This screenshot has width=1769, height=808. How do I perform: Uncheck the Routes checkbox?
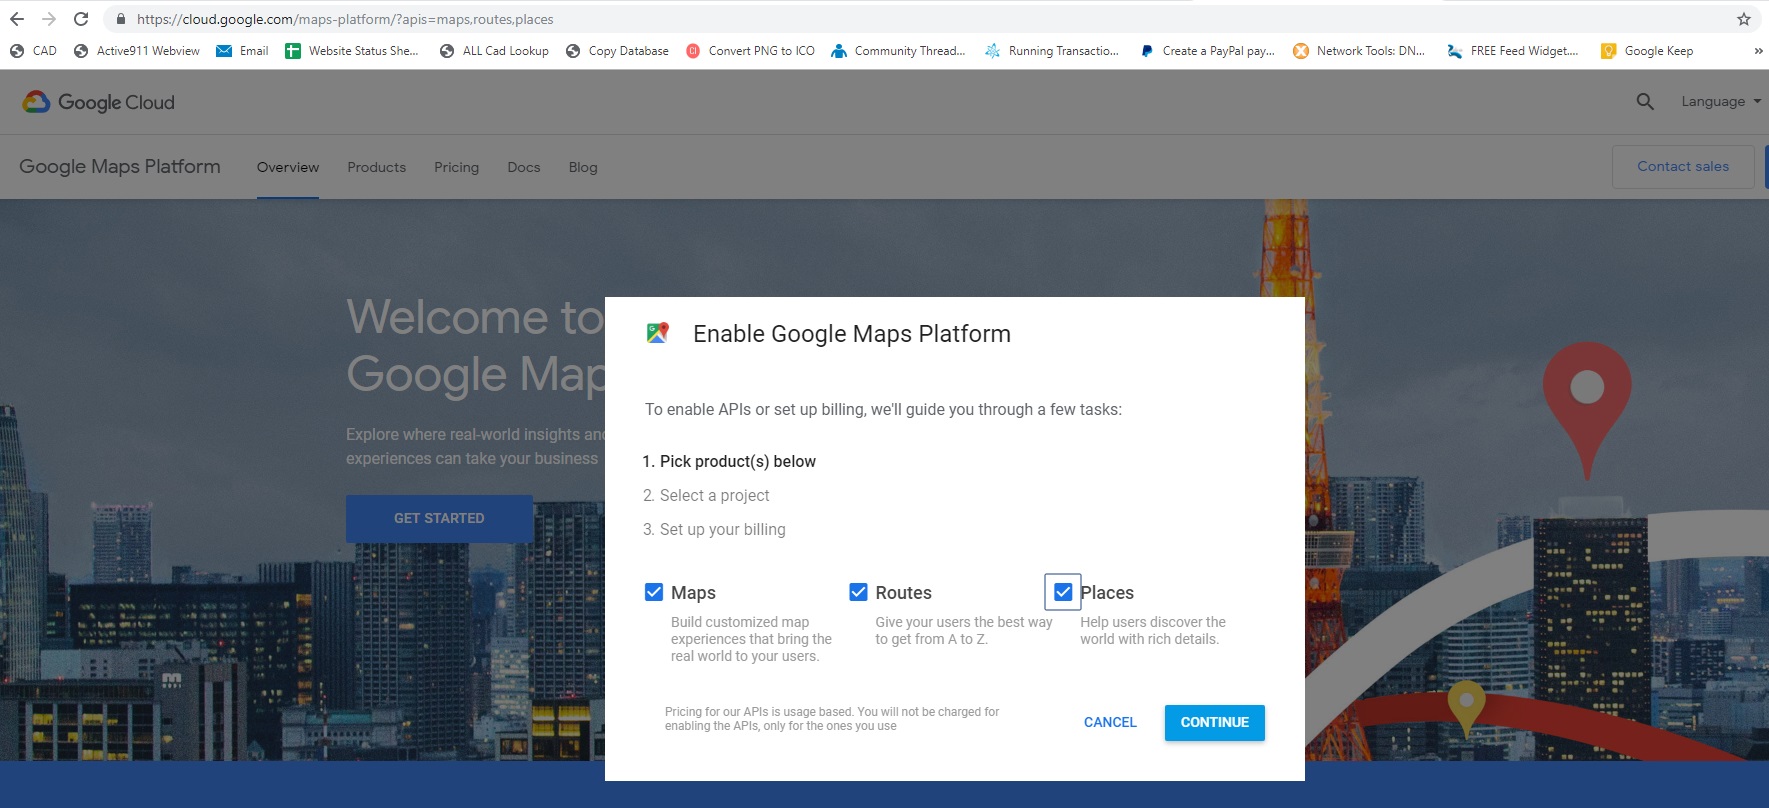[x=858, y=592]
